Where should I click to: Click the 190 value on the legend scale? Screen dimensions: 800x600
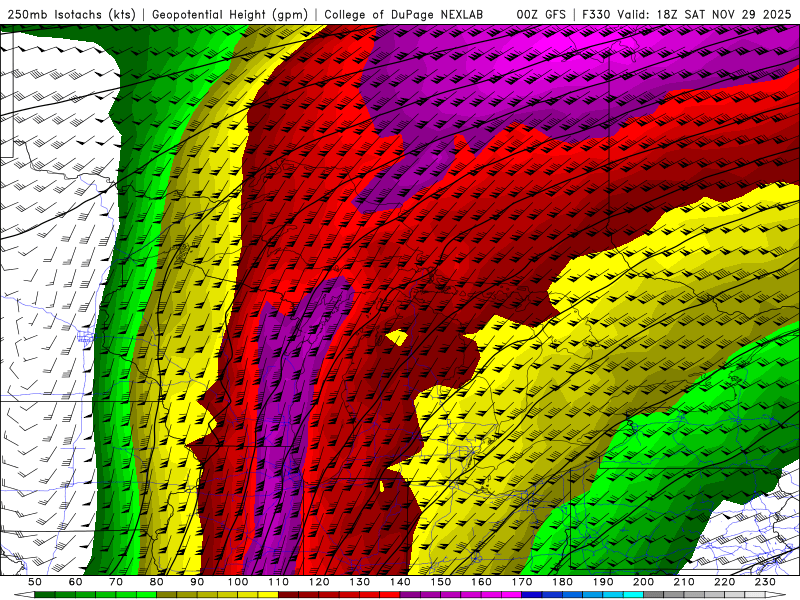[603, 582]
